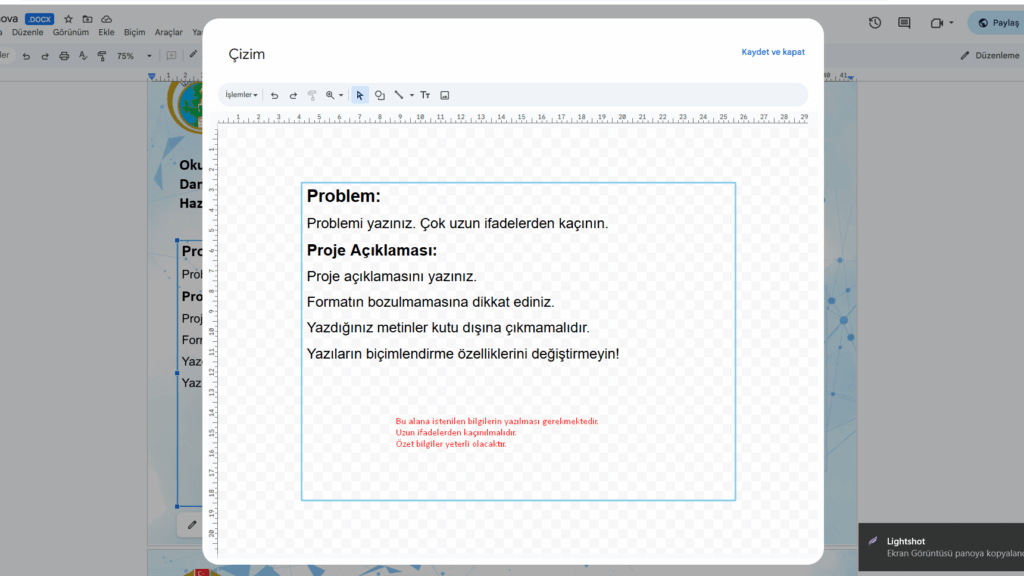The image size is (1024, 576).
Task: Click the zoom magnifier in drawing toolbar
Action: pyautogui.click(x=330, y=95)
